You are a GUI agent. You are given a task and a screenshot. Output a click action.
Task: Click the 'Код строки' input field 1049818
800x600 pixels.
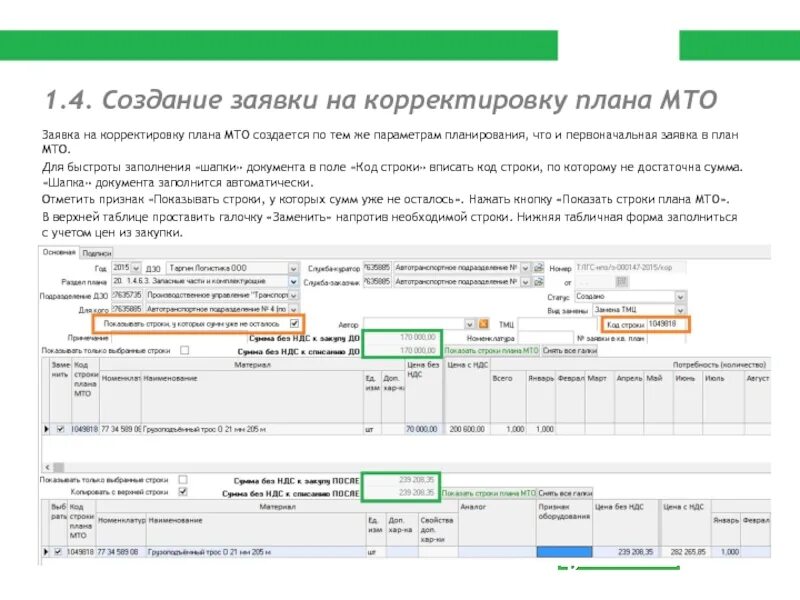tap(667, 324)
